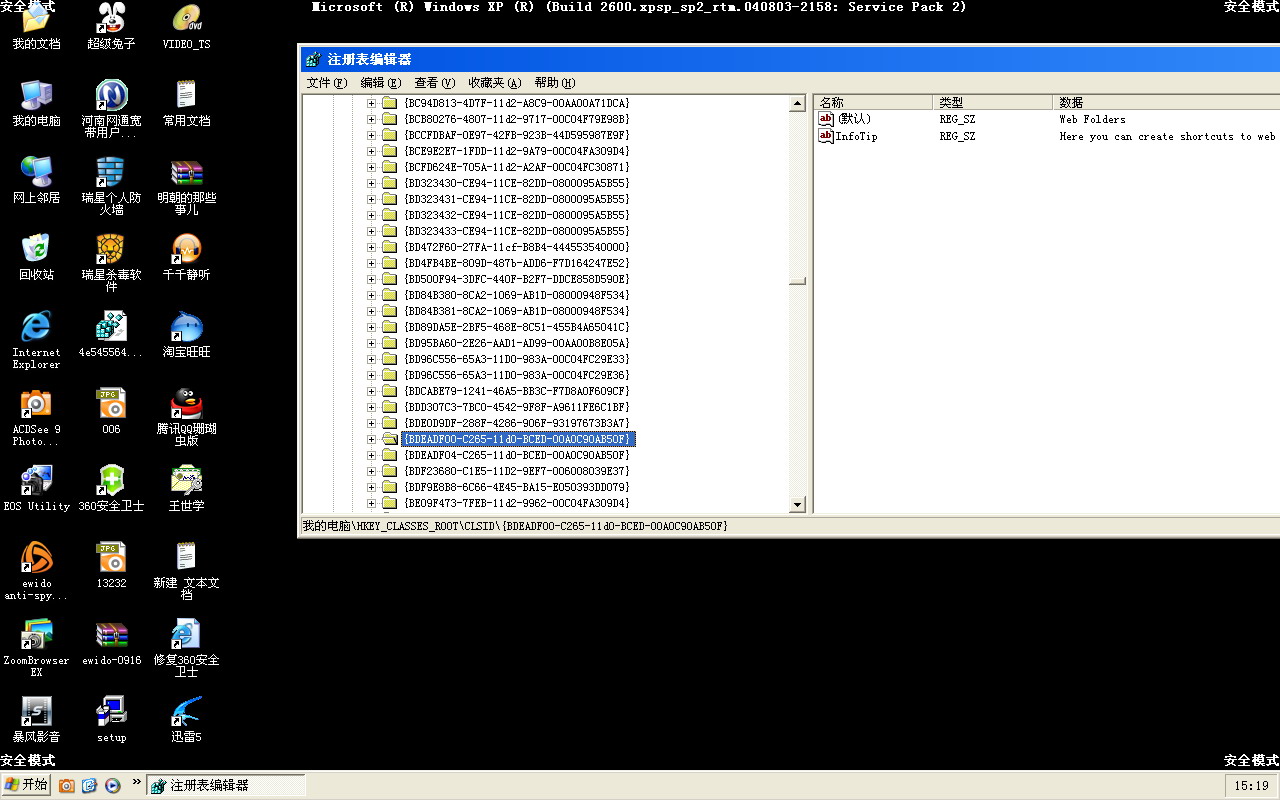Select the (默认) default value entry
The image size is (1280, 800).
click(x=846, y=119)
